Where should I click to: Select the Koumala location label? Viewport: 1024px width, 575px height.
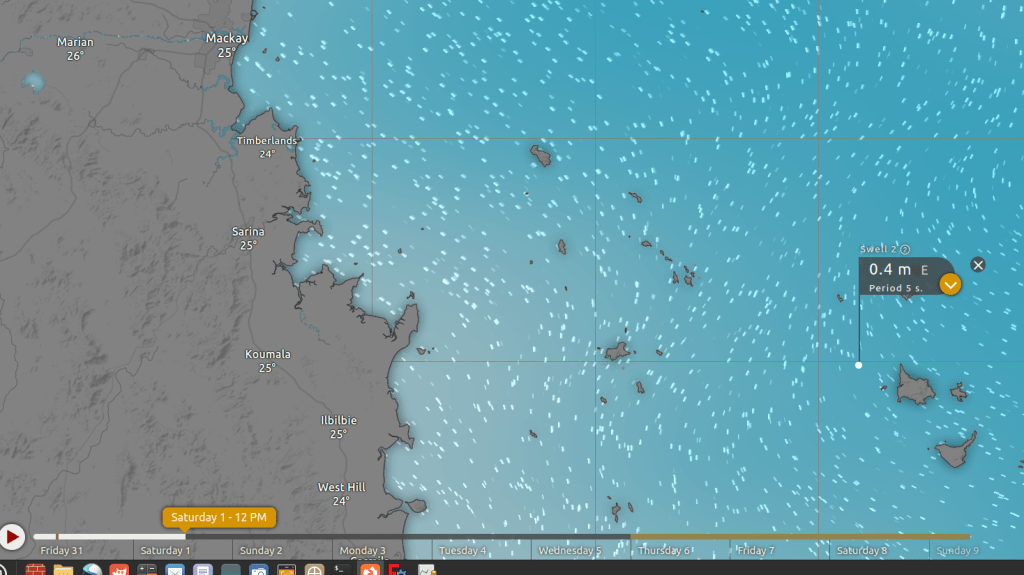(x=267, y=354)
